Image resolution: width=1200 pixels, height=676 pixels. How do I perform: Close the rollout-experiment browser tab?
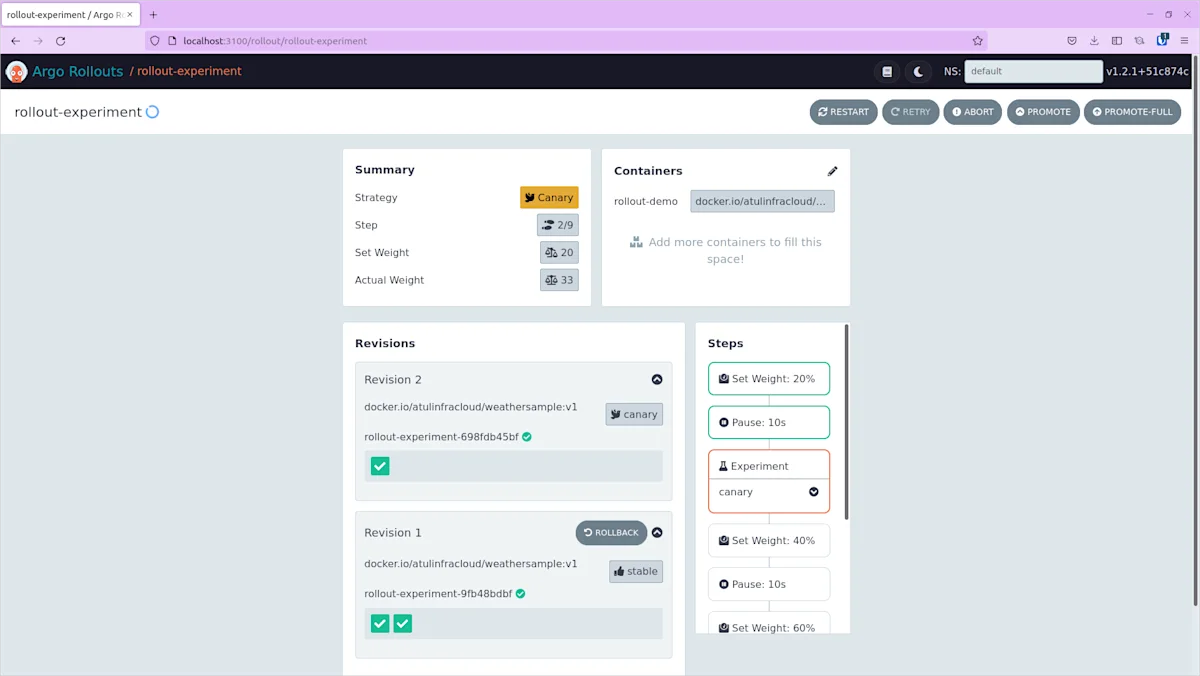click(x=129, y=15)
